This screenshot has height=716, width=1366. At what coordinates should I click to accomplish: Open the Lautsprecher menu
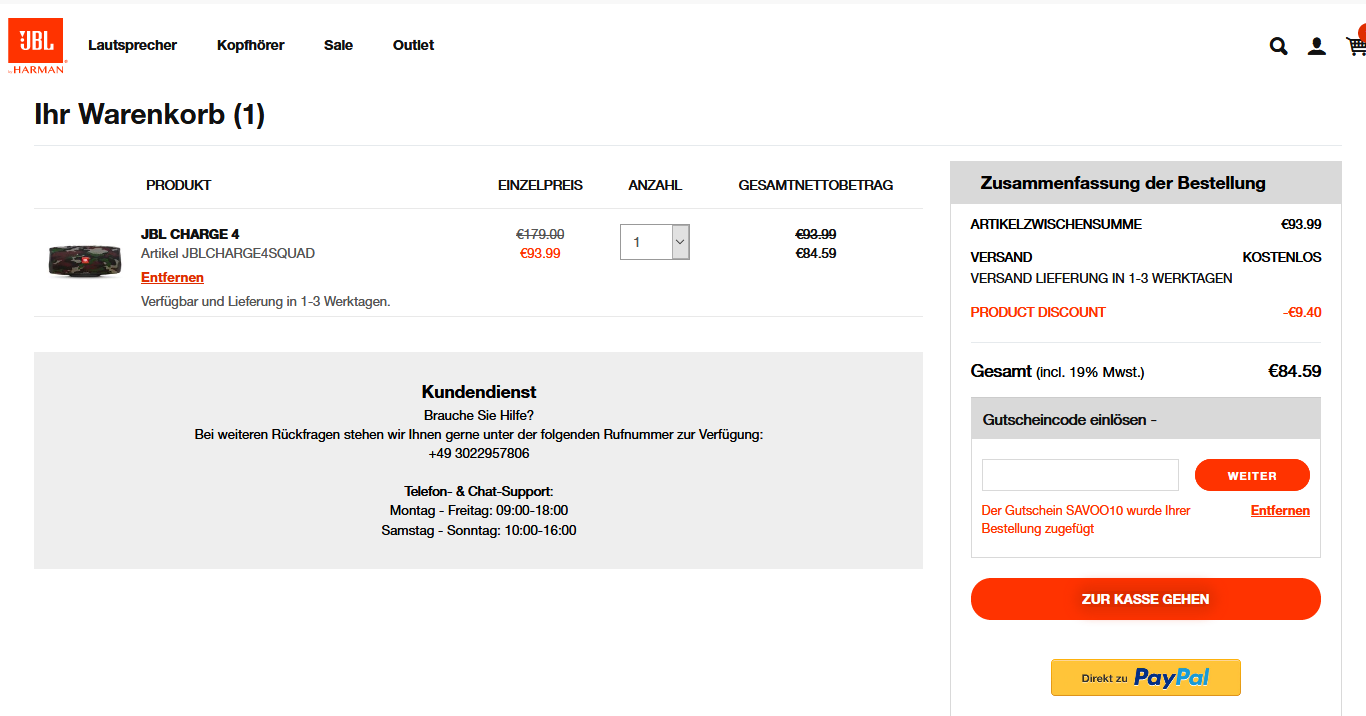pyautogui.click(x=132, y=45)
